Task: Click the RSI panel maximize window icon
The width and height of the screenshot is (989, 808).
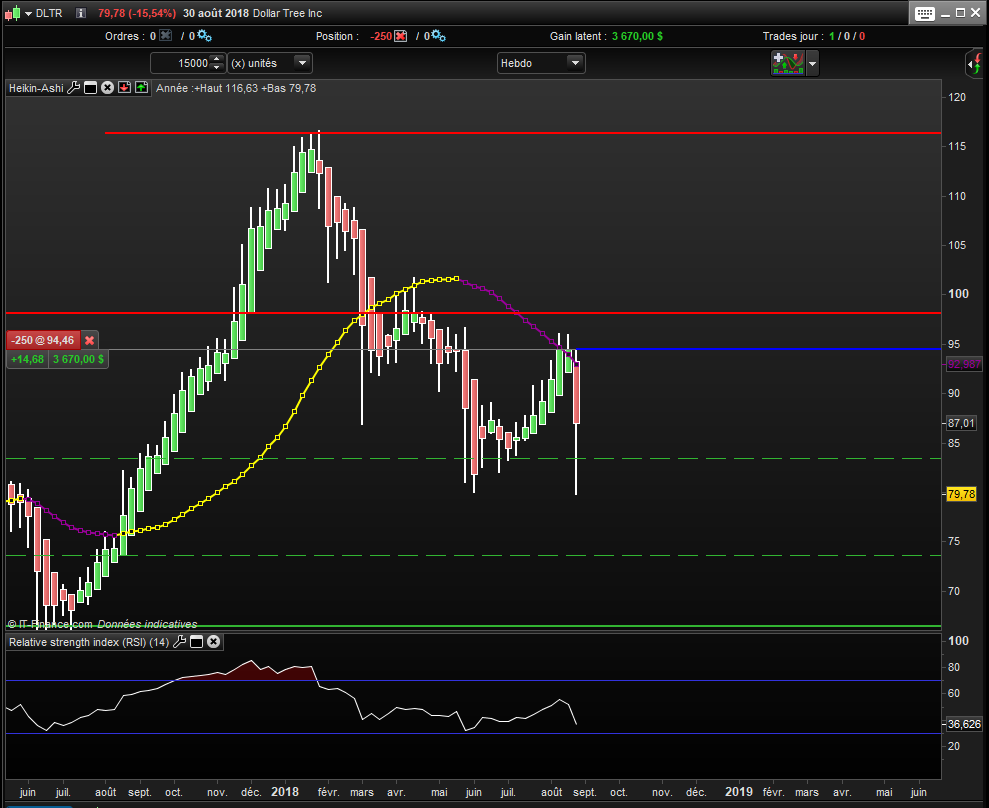Action: coord(196,641)
